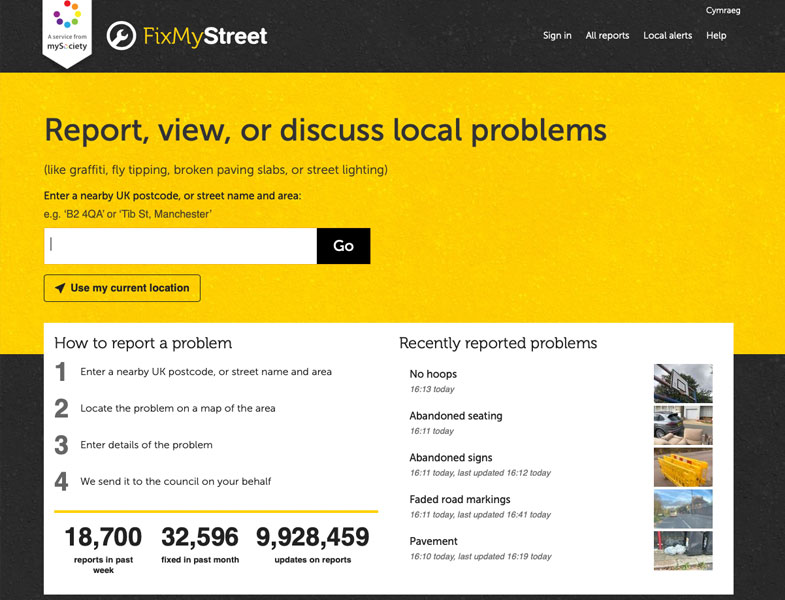The image size is (785, 600).
Task: Open the Abandoned signs photo thumbnail
Action: coord(683,467)
